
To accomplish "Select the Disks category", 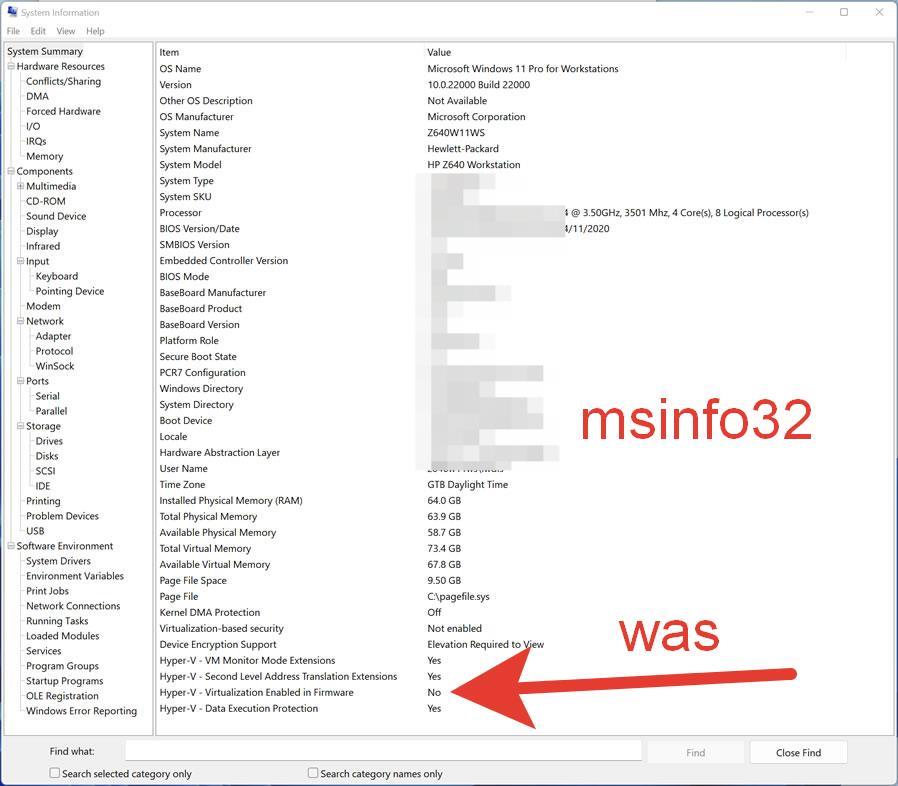I will [47, 456].
